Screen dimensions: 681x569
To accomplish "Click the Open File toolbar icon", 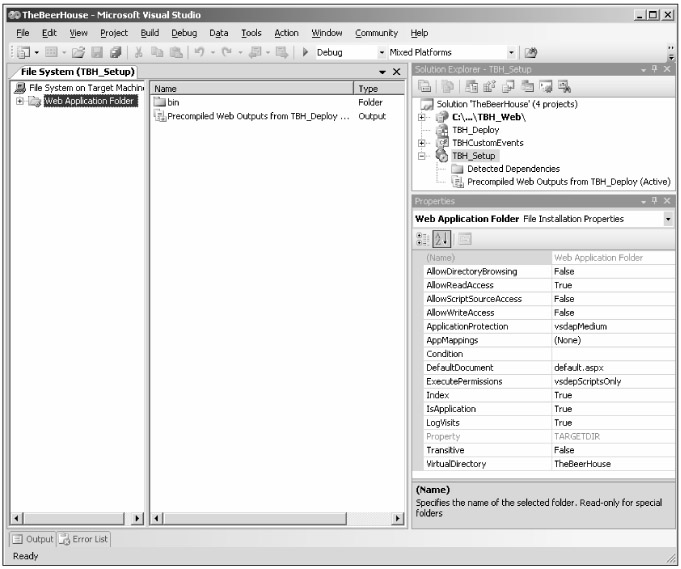I will pos(76,52).
